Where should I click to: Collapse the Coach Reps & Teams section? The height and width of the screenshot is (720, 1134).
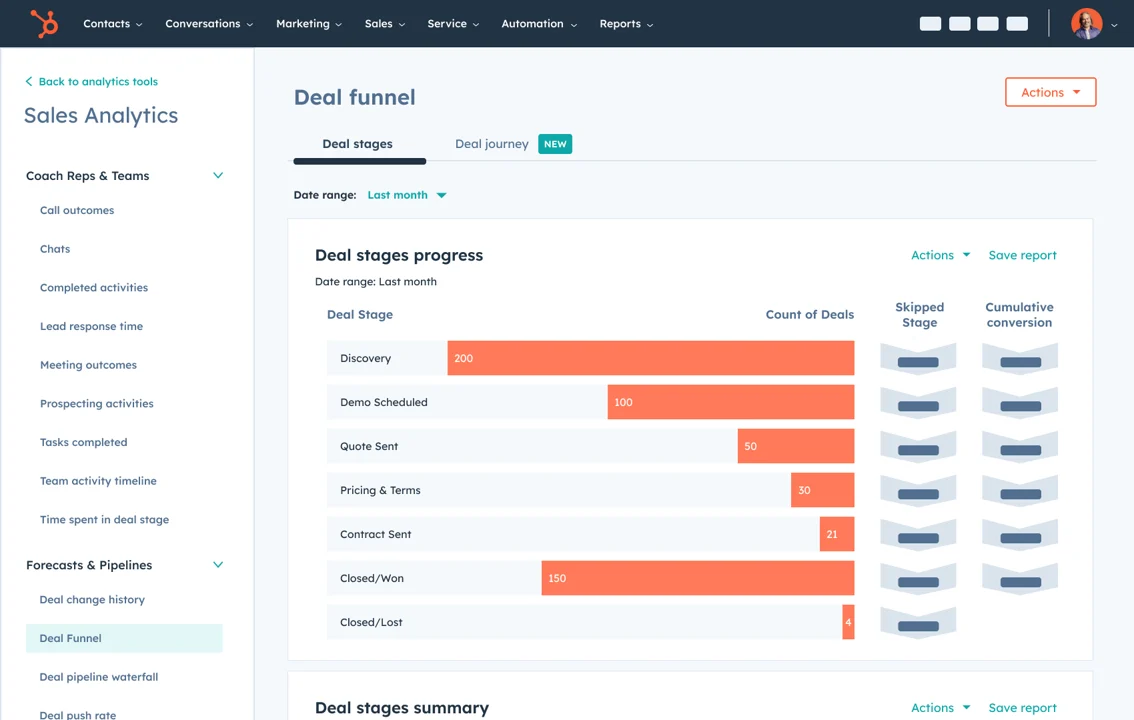(218, 176)
